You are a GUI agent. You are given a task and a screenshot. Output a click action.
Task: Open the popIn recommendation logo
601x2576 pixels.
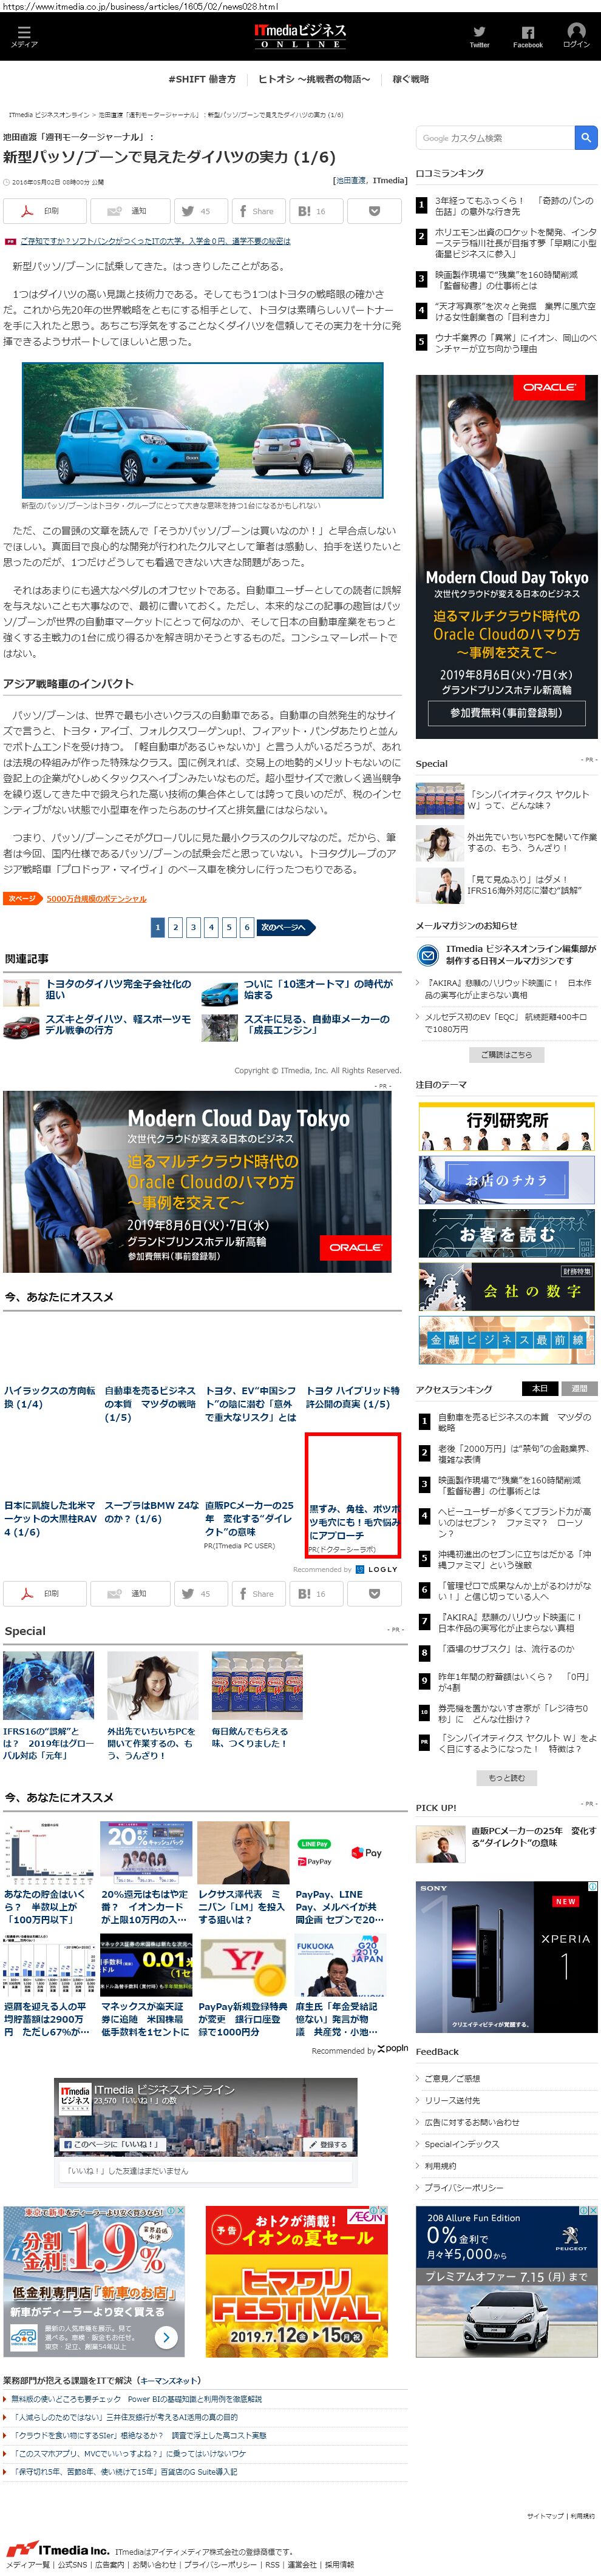393,2048
